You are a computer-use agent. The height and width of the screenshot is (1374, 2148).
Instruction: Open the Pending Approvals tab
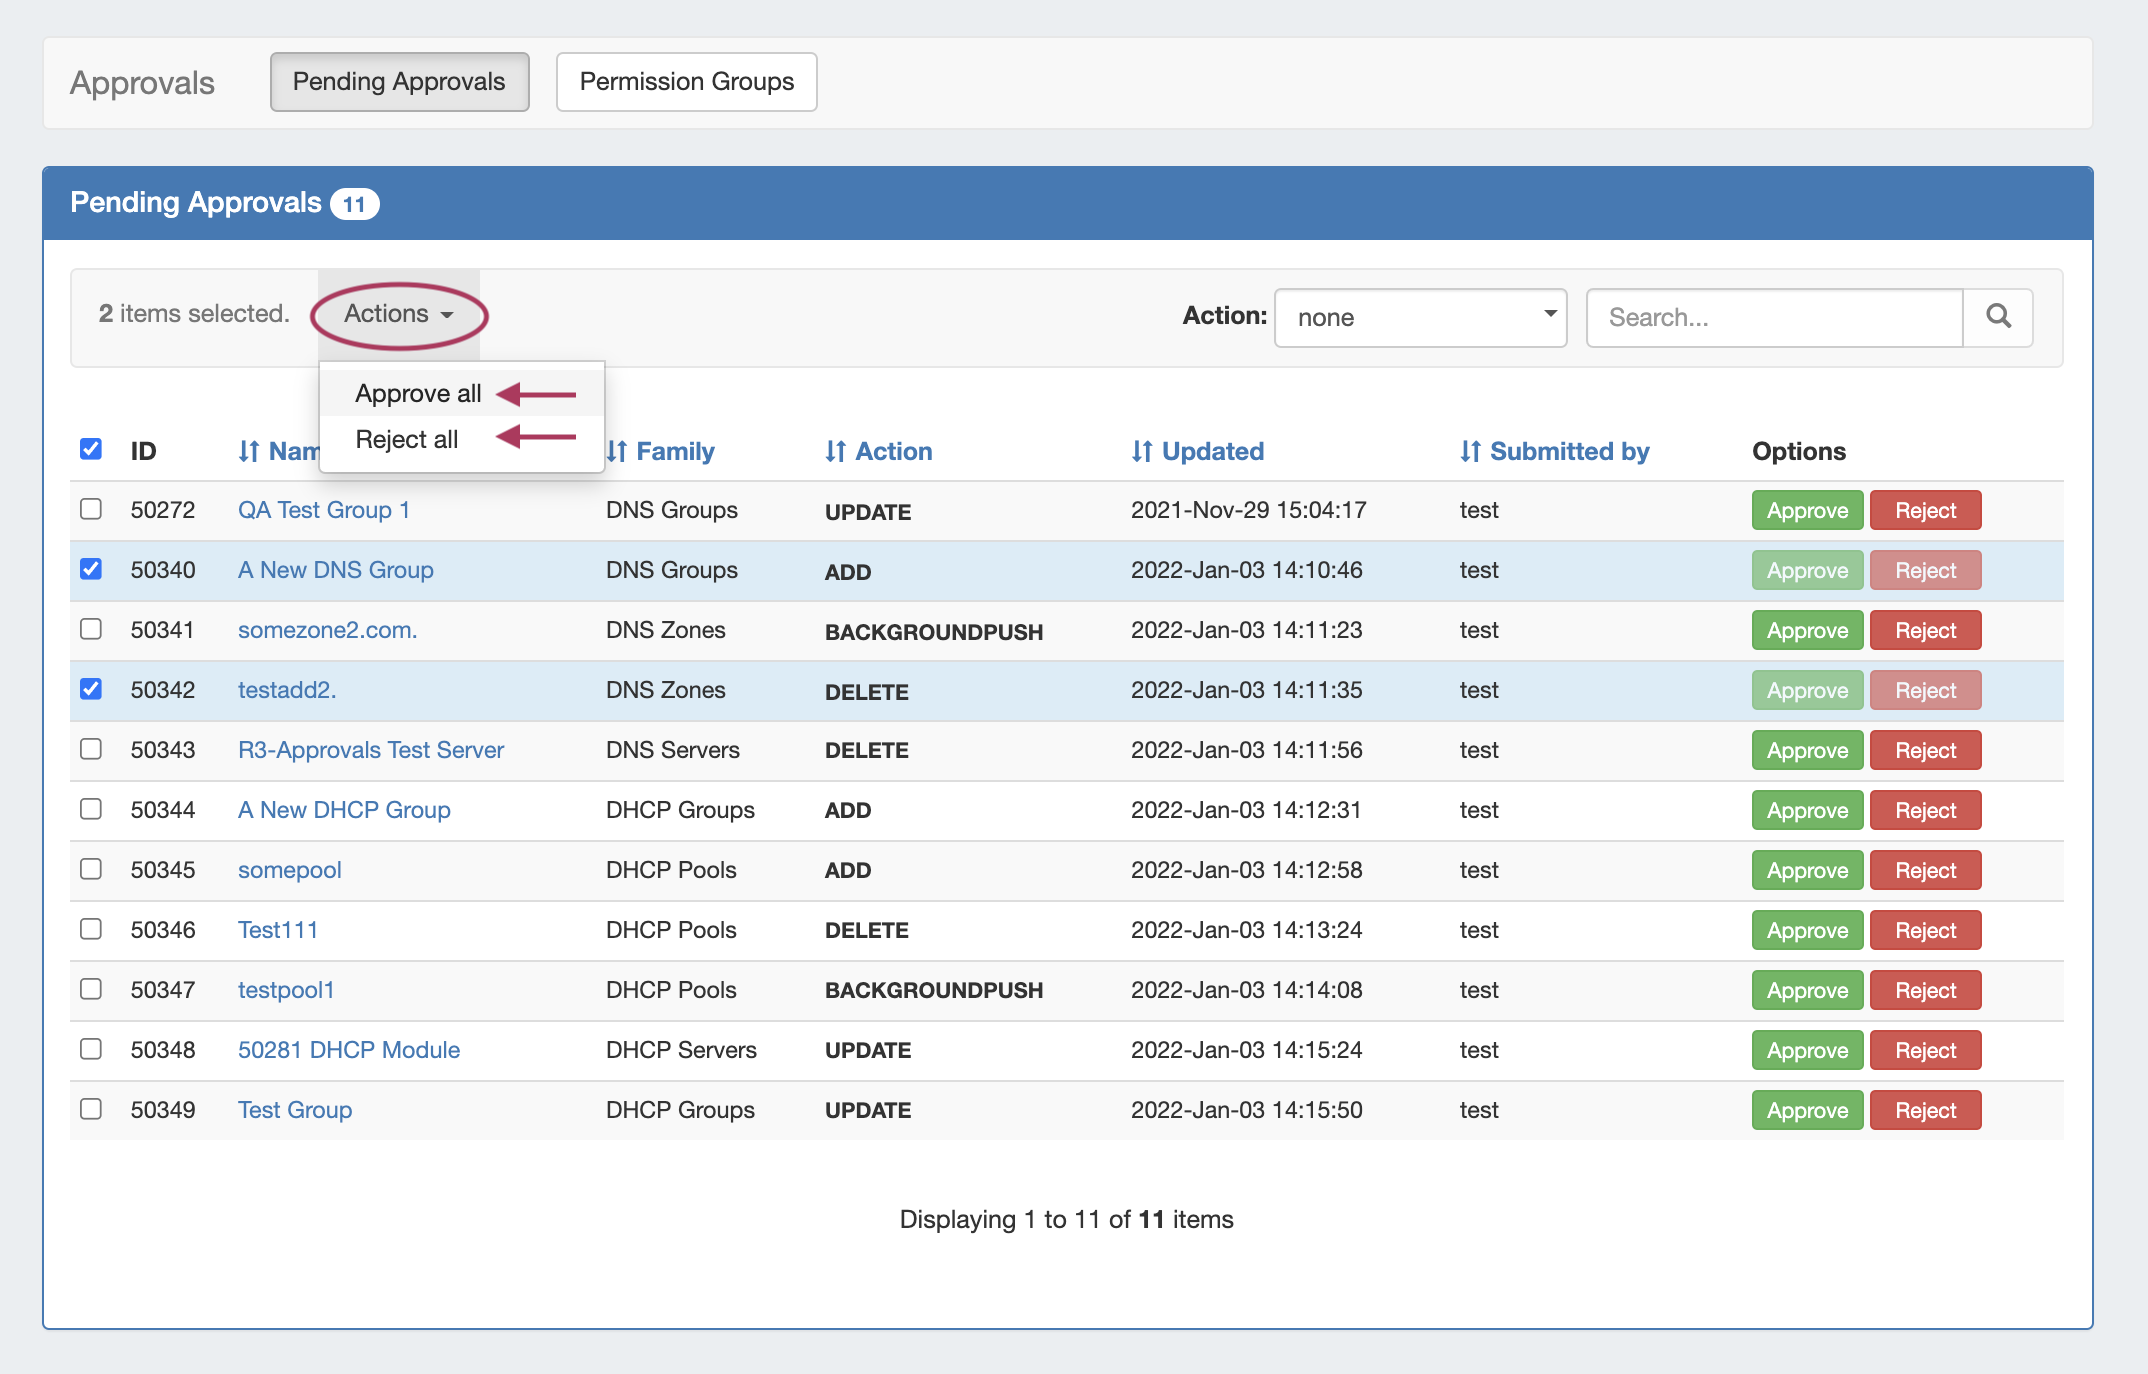(x=399, y=82)
